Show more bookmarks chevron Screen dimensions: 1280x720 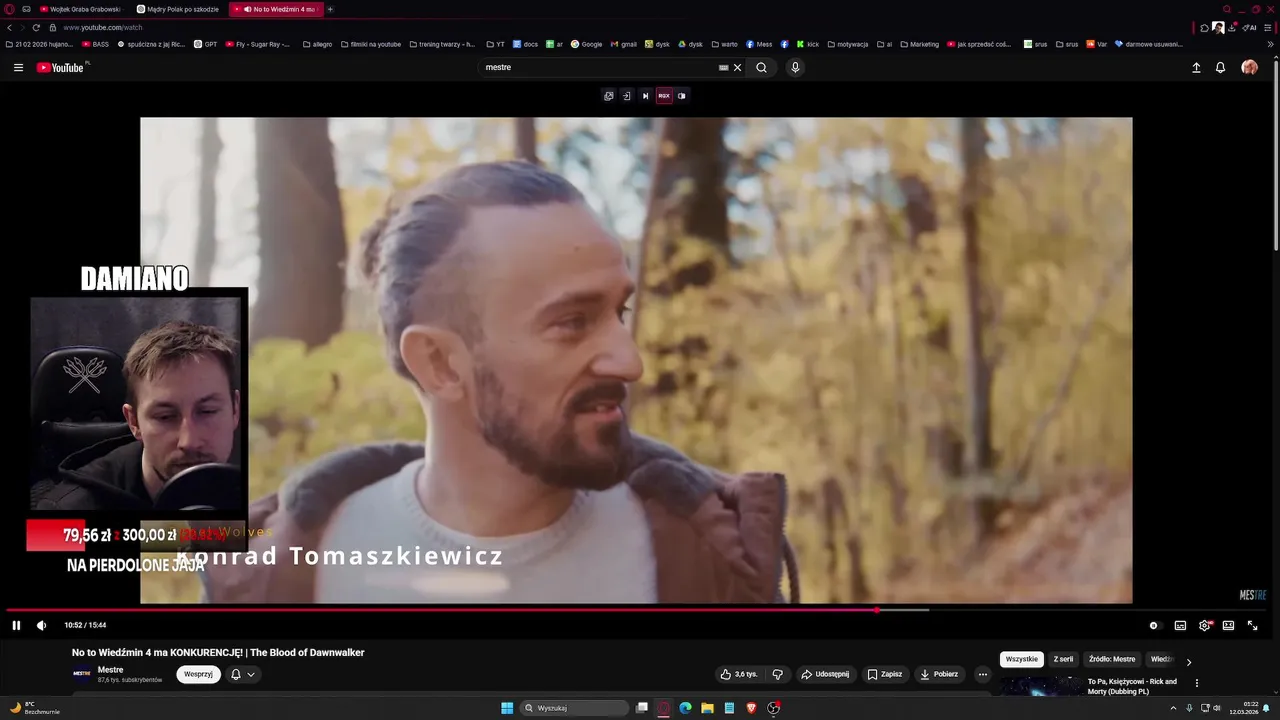pos(1271,44)
